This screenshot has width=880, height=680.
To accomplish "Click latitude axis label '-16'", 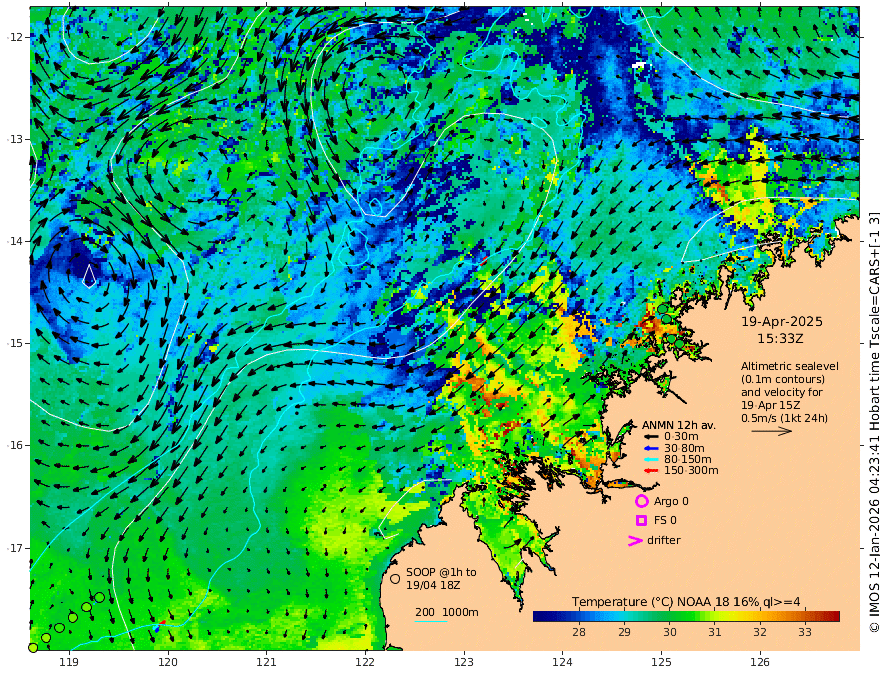I will tap(14, 445).
